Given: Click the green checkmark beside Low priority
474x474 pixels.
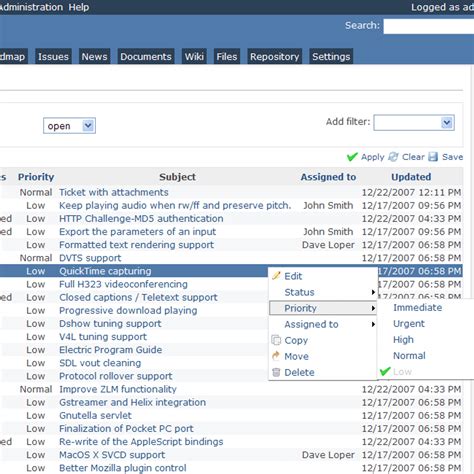Looking at the screenshot, I should click(x=385, y=371).
